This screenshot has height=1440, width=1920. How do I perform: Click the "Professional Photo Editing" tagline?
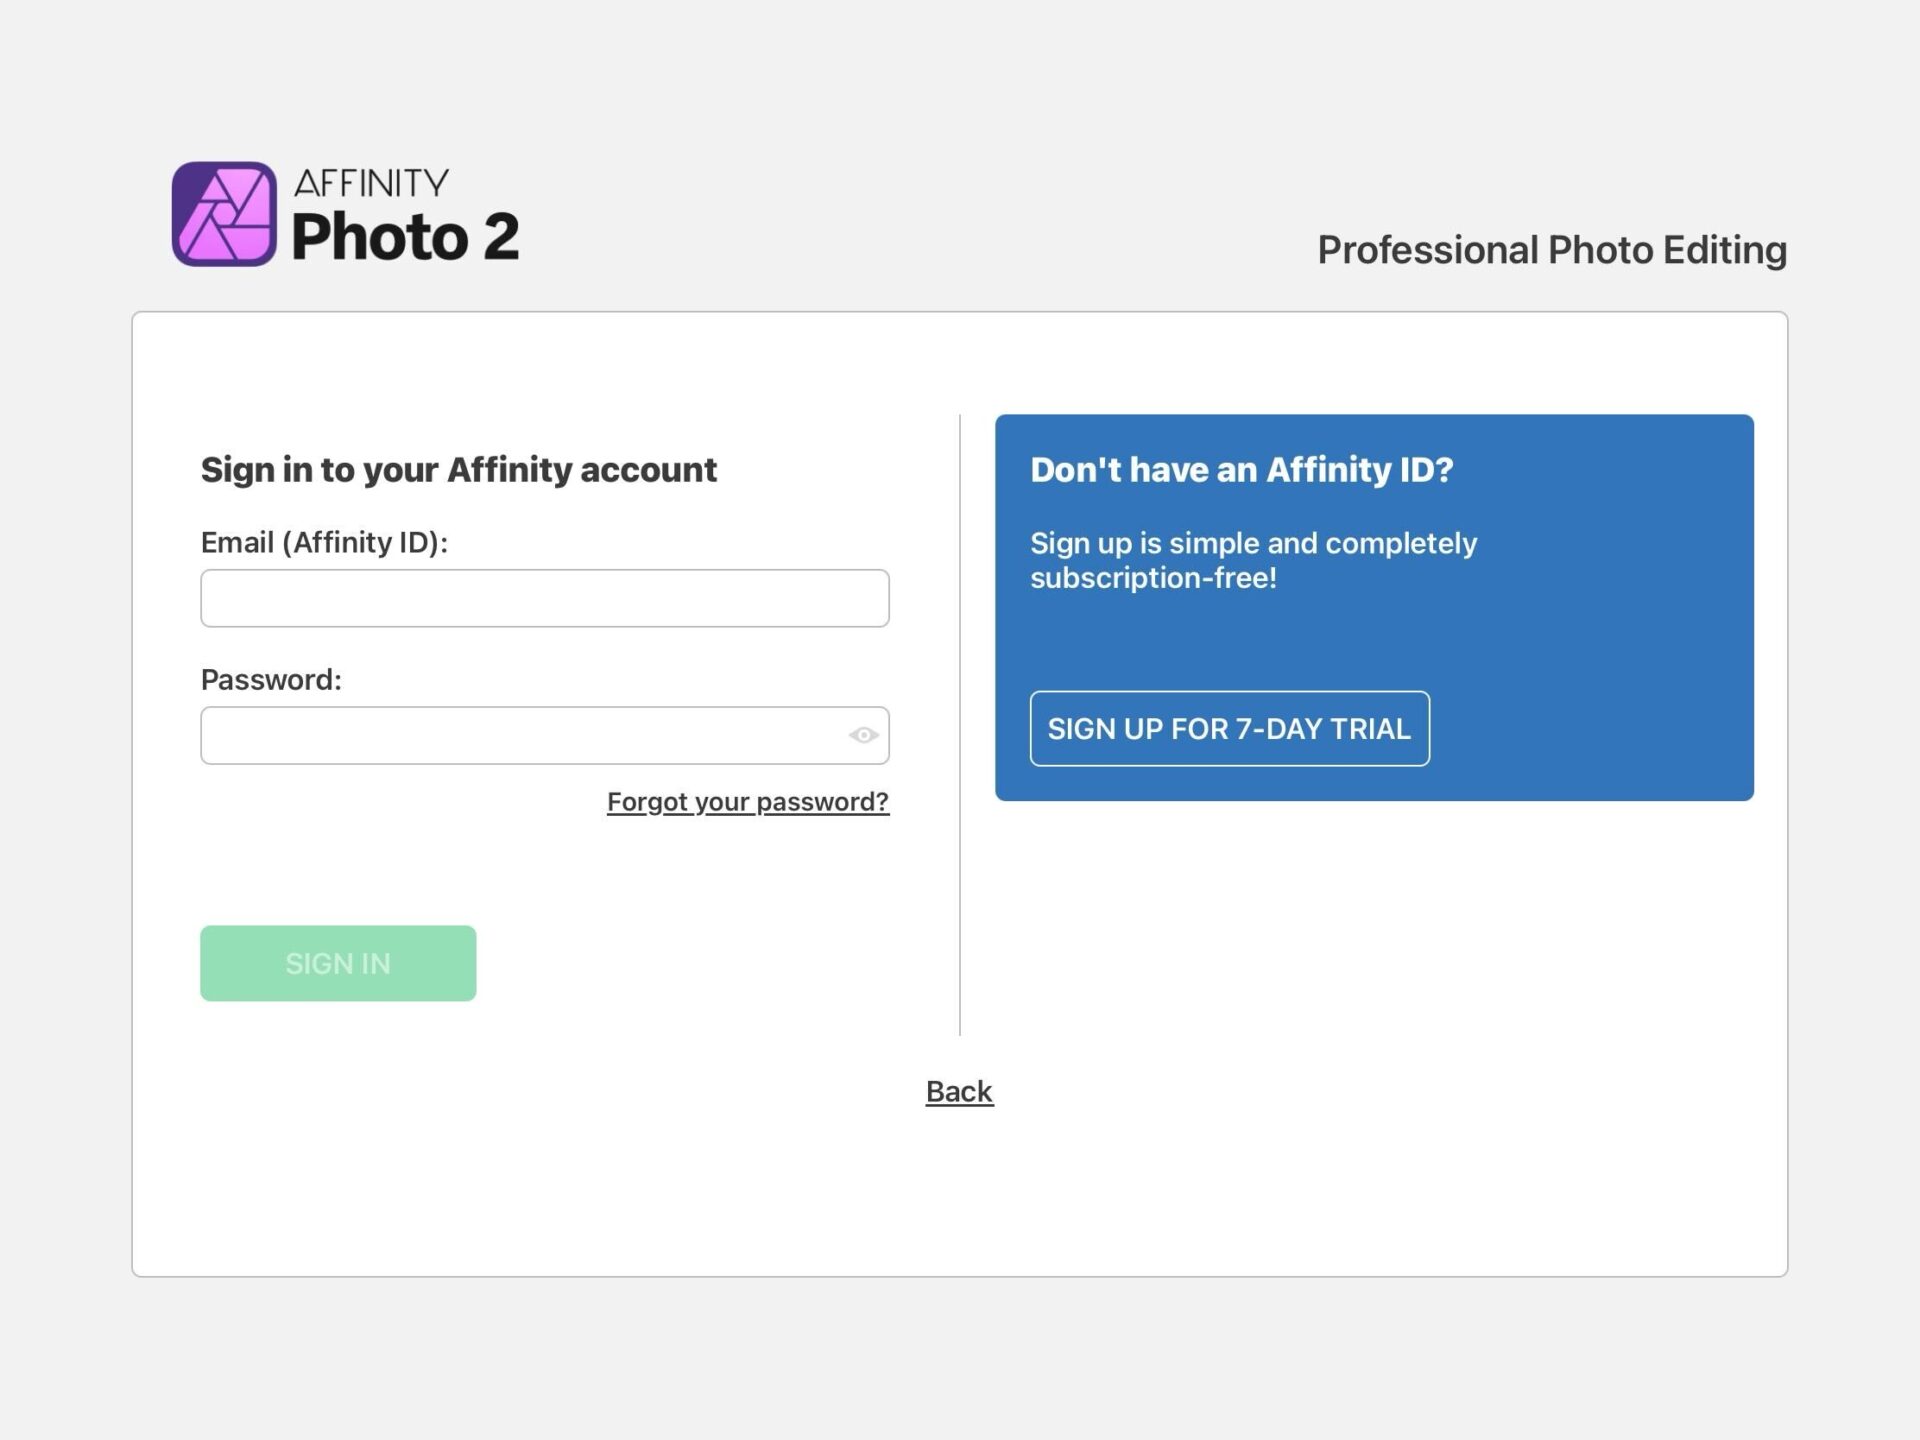point(1551,250)
